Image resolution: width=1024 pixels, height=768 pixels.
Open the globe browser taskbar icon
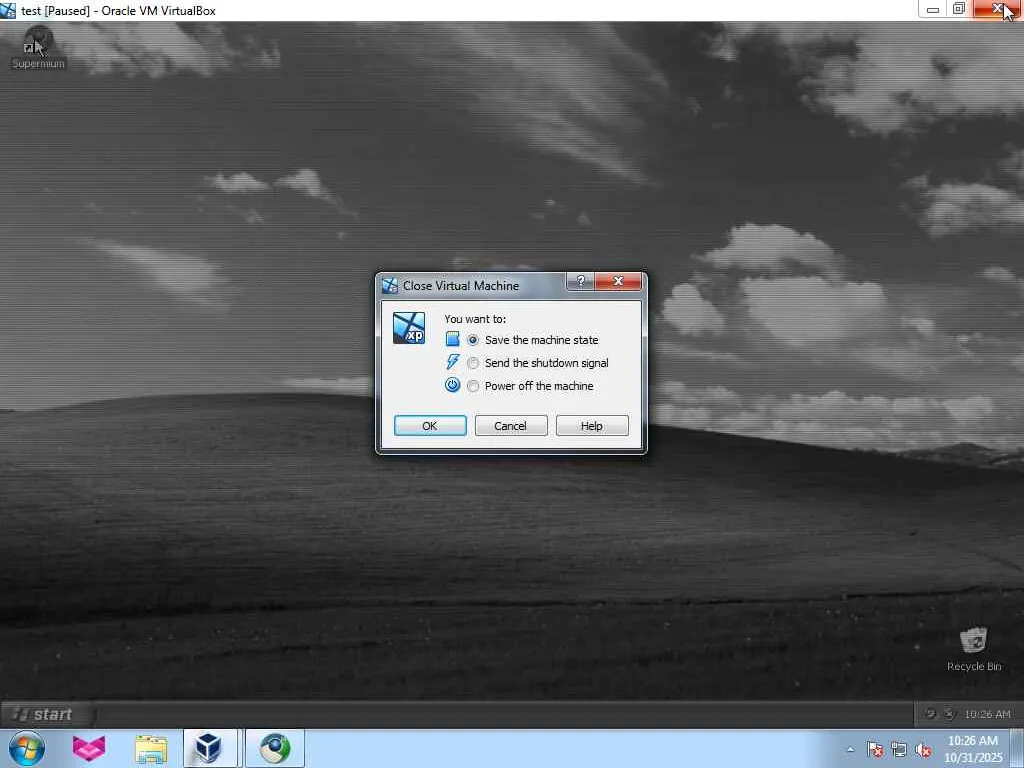pos(275,748)
